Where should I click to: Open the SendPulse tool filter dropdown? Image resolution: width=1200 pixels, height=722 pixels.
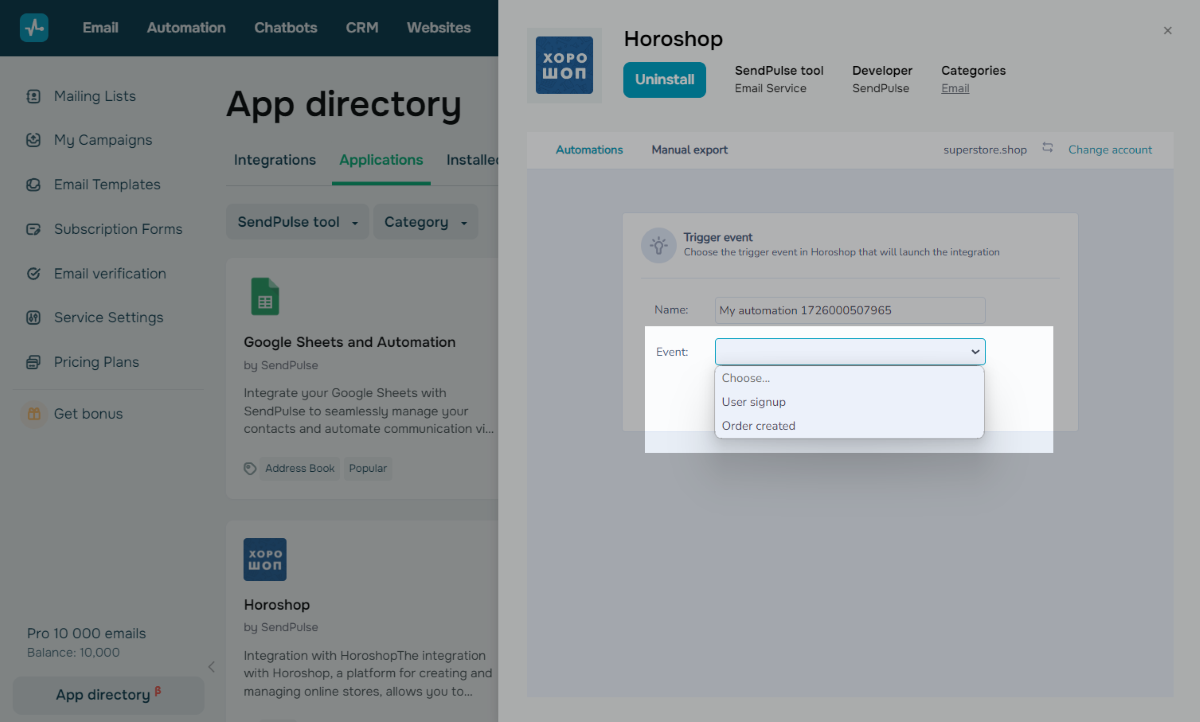pos(298,222)
